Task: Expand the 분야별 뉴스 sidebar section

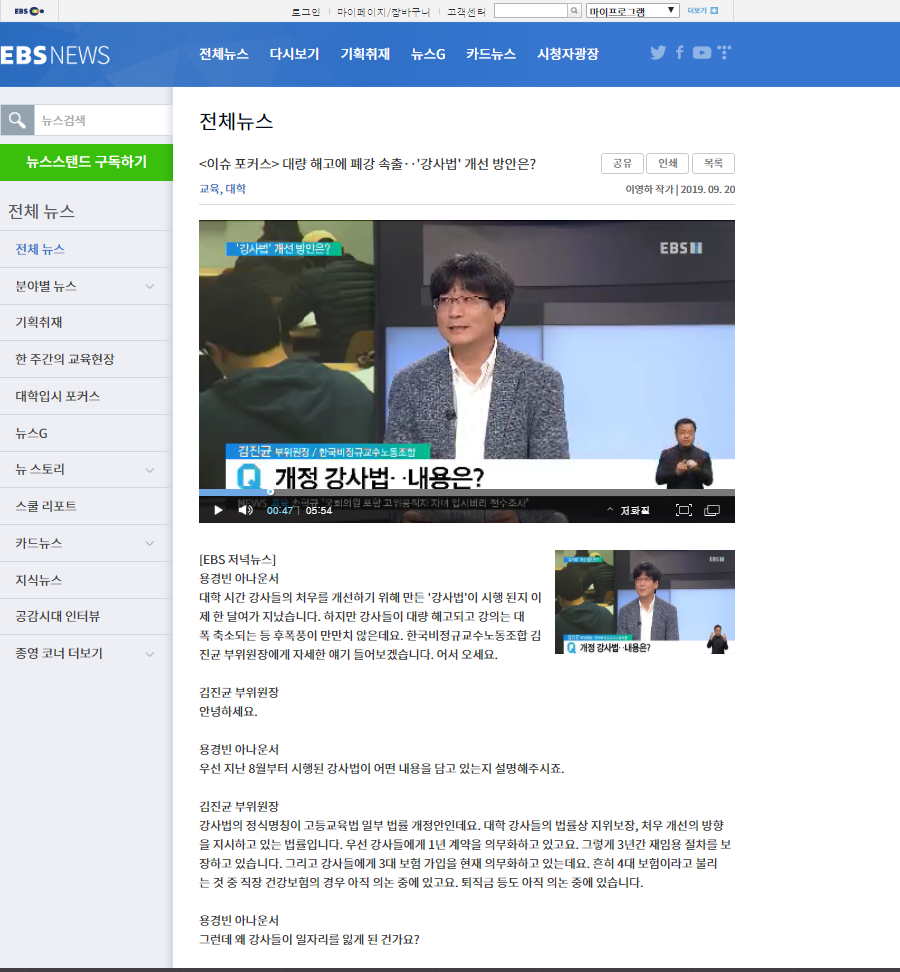Action: (x=150, y=286)
